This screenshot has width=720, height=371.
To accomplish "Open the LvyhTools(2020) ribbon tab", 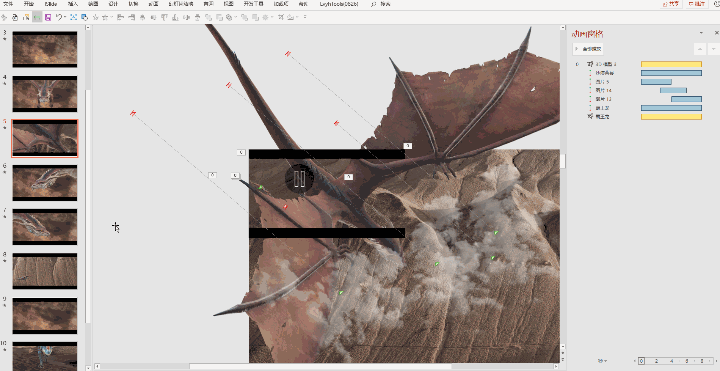I will (339, 4).
